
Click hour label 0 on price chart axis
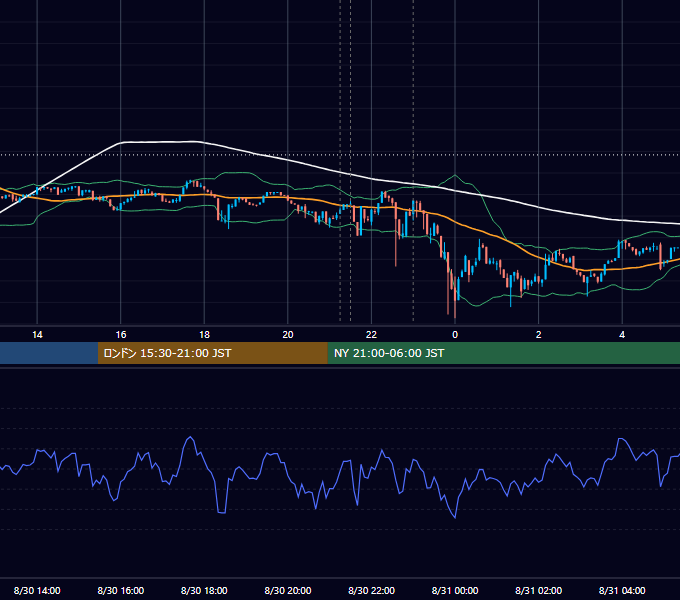click(455, 335)
